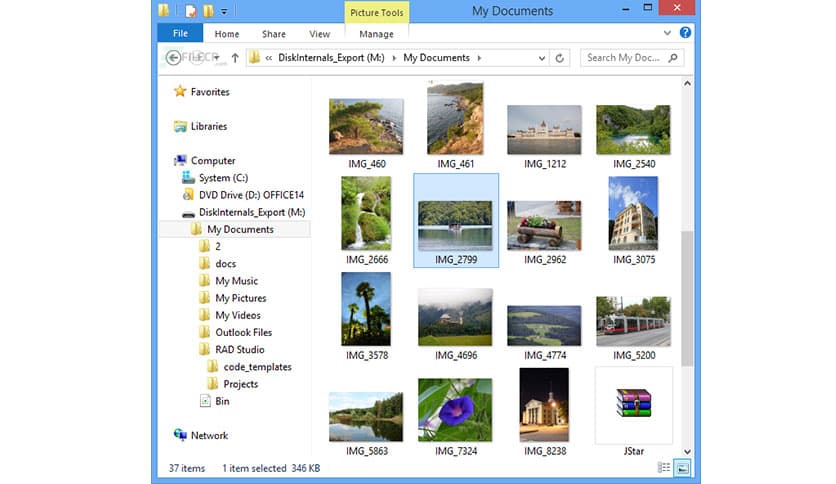The image size is (836, 484).
Task: Click My Documents breadcrumb in address bar
Action: pyautogui.click(x=436, y=58)
